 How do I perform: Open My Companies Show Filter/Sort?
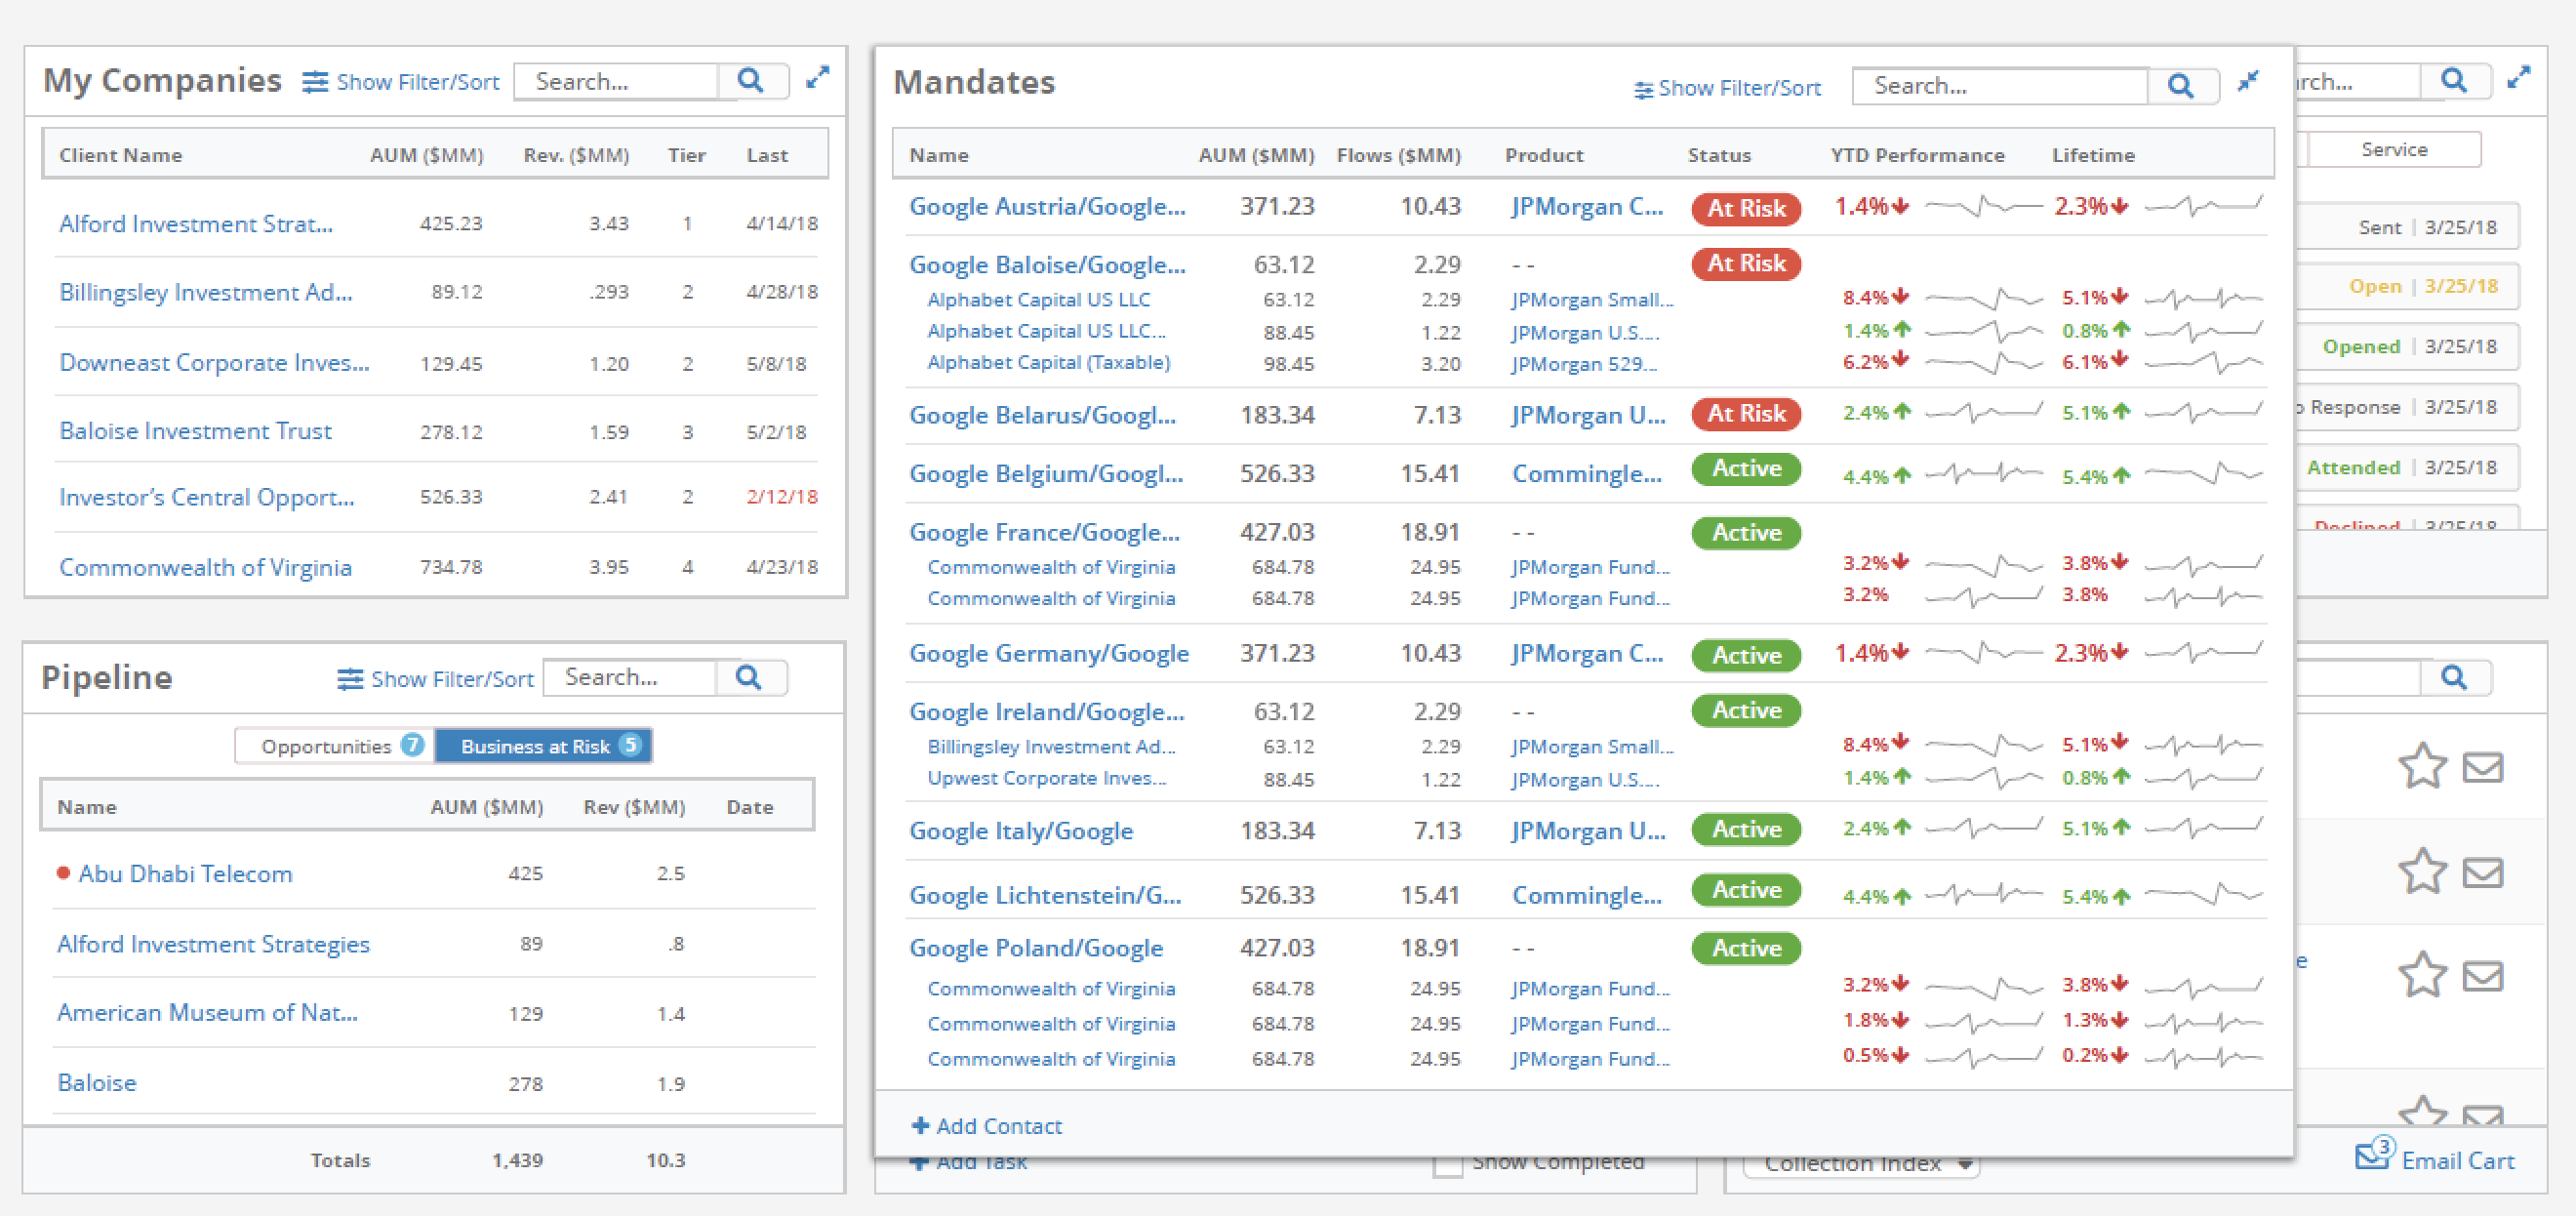pos(401,82)
